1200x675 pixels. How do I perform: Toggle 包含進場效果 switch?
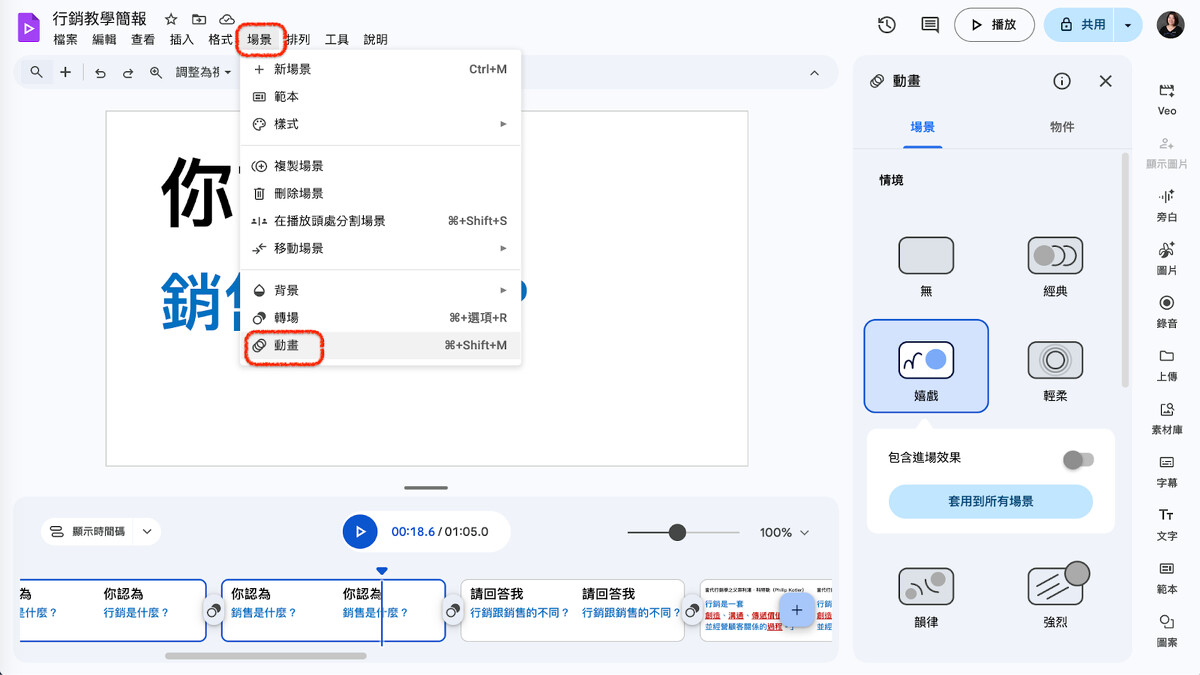coord(1078,460)
